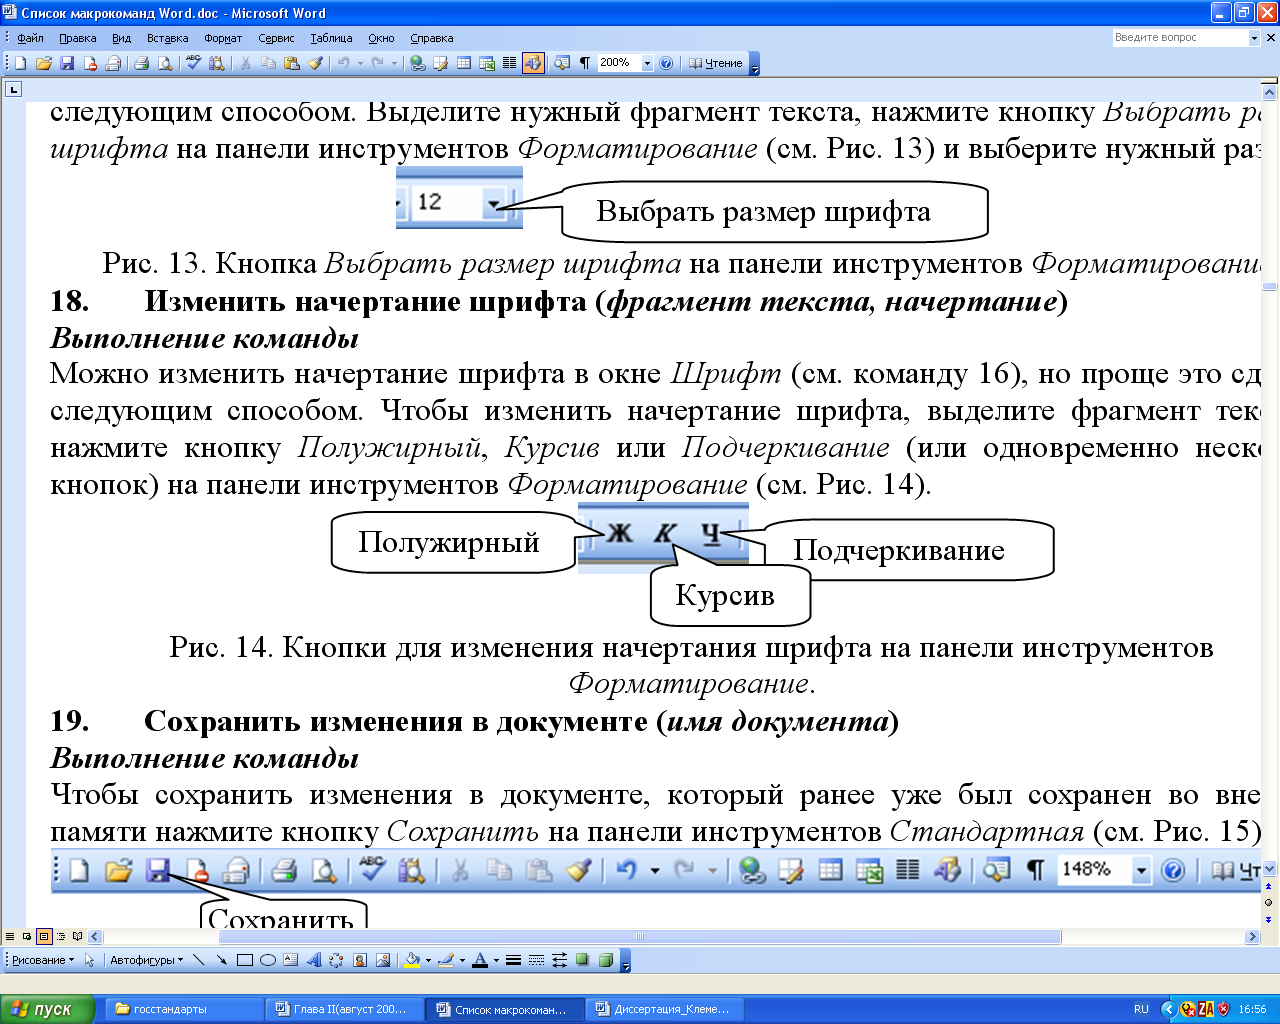Insert a text box from the Drawing toolbar
Screen dimensions: 1280x1024
[x=291, y=960]
